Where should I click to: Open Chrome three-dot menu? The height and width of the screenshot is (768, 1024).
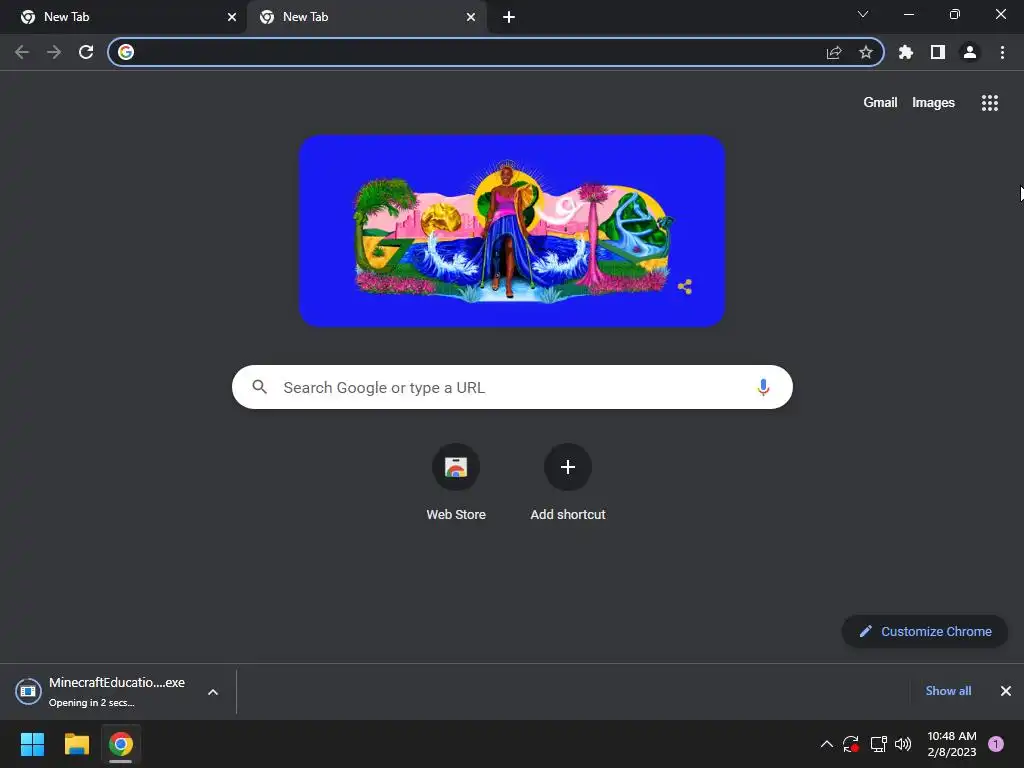(x=1002, y=52)
